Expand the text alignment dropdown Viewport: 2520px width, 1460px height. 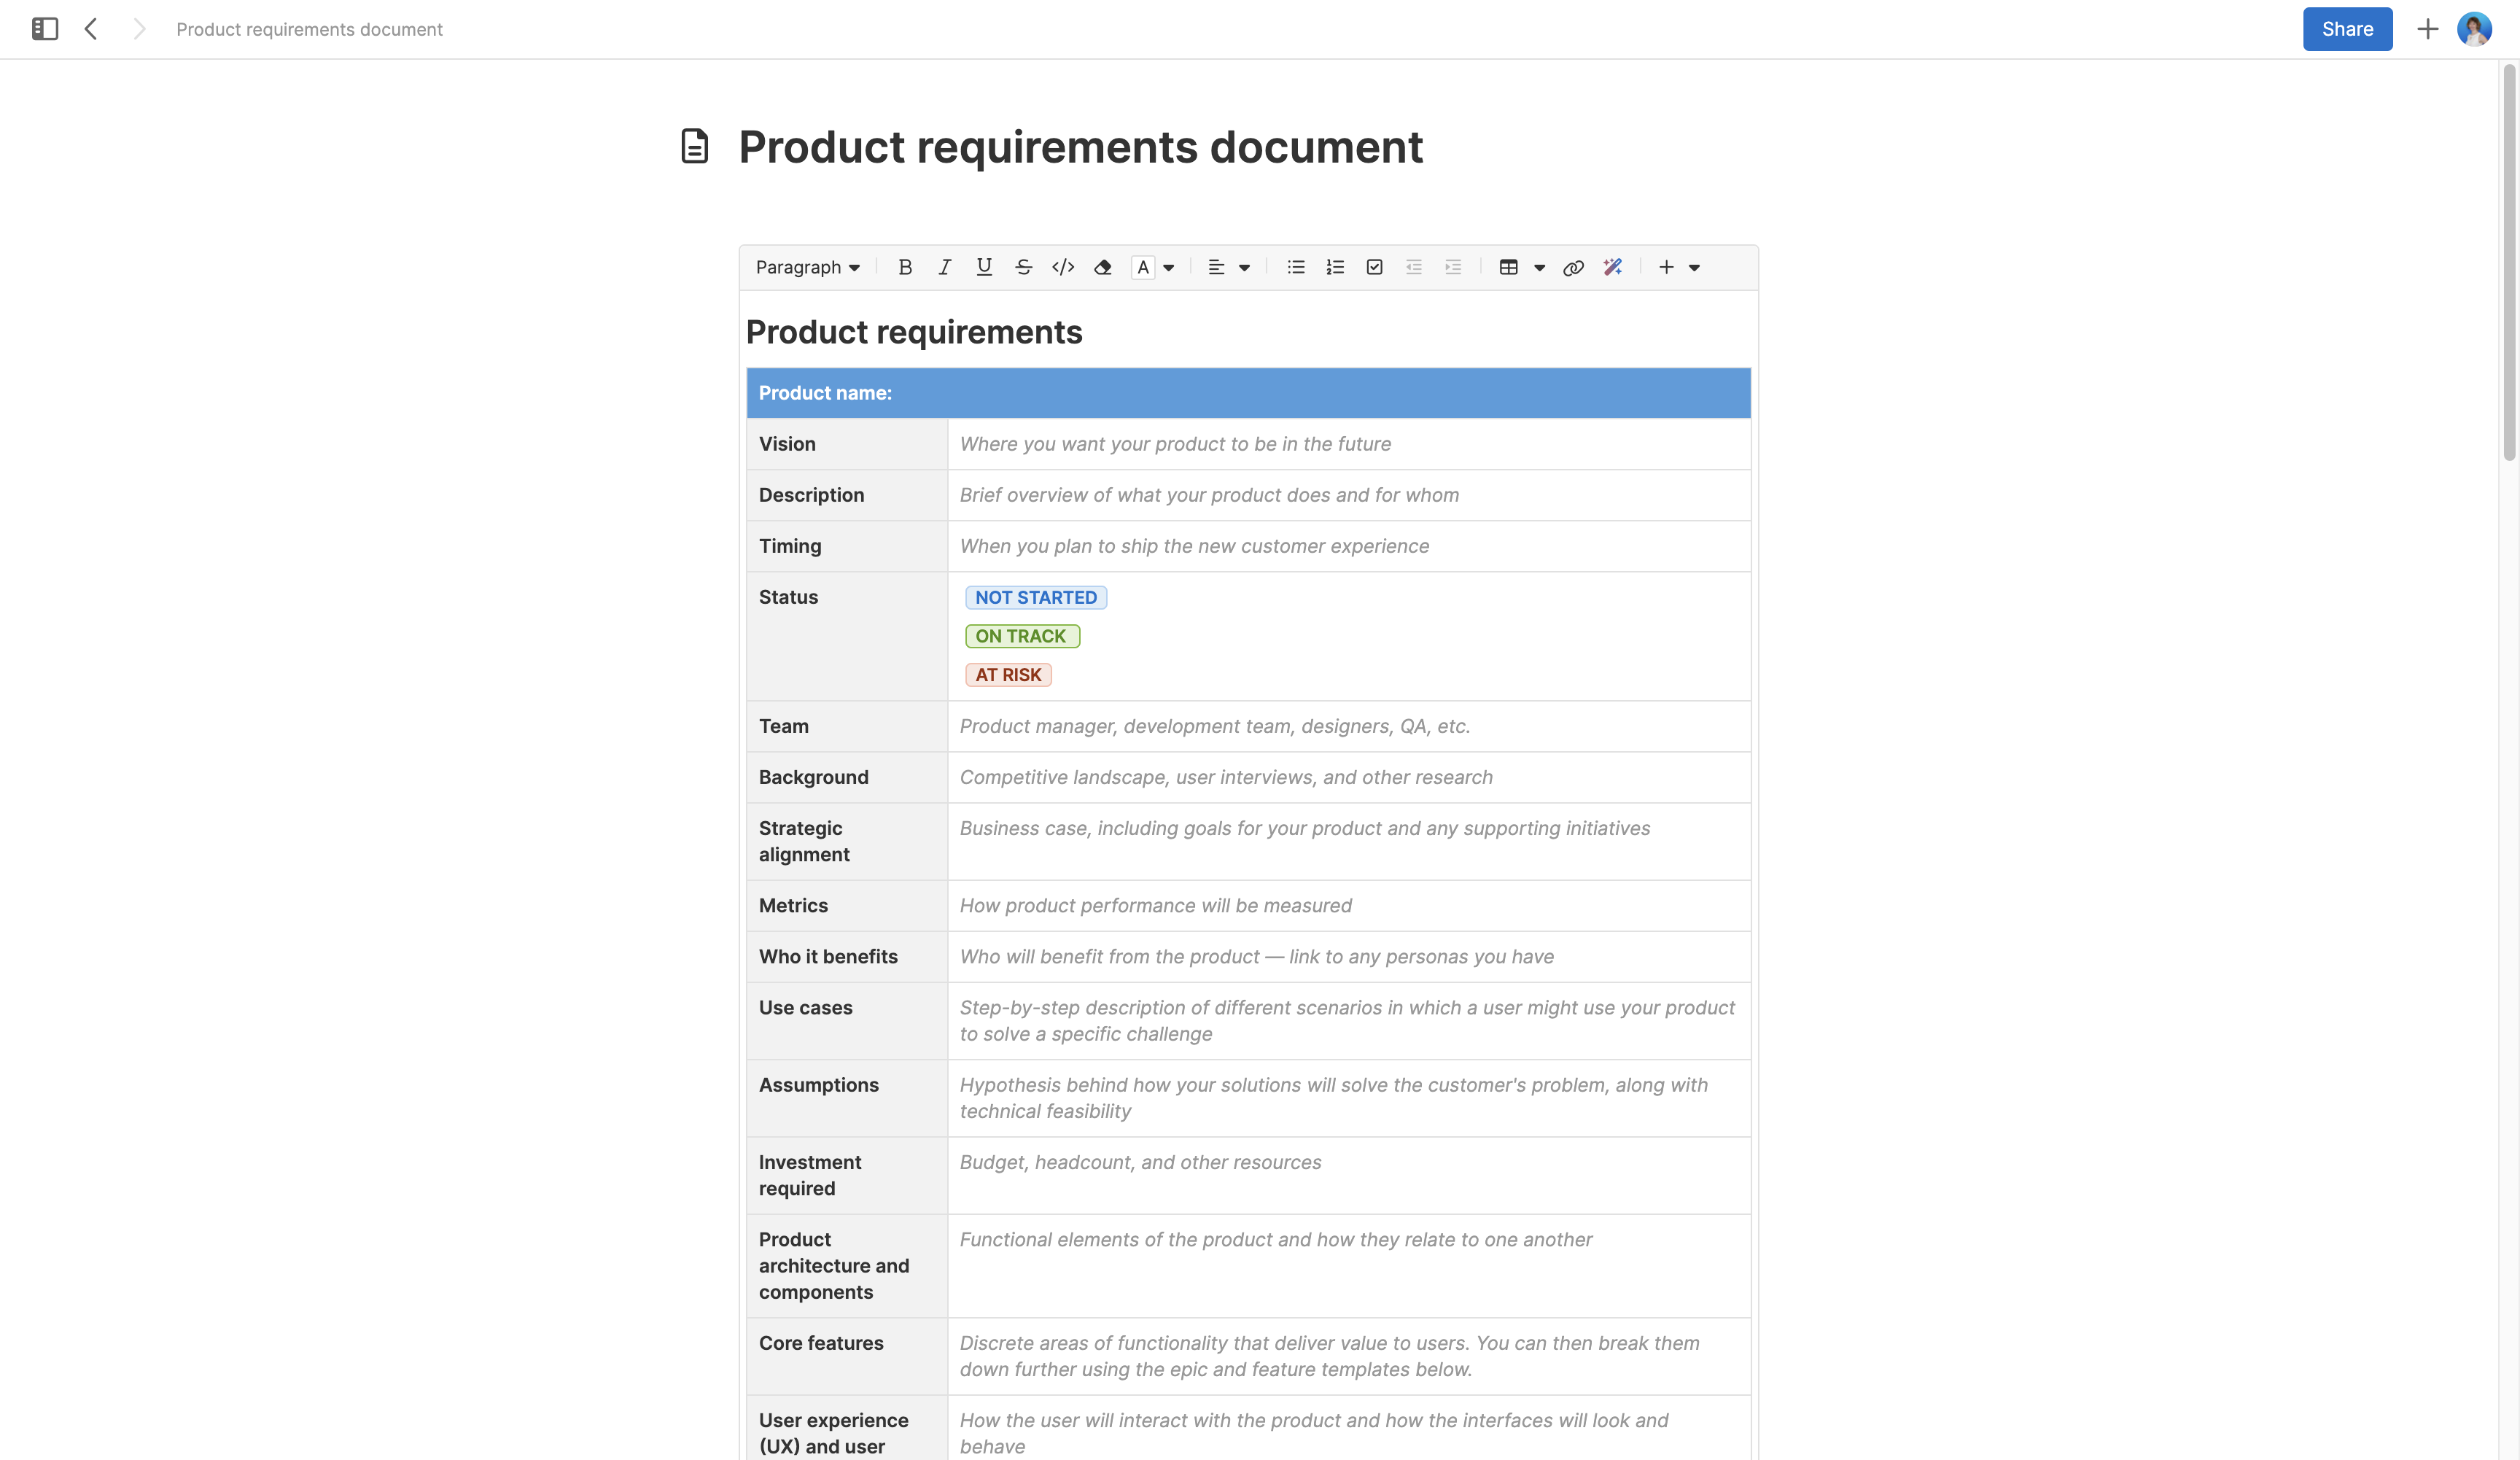coord(1245,267)
